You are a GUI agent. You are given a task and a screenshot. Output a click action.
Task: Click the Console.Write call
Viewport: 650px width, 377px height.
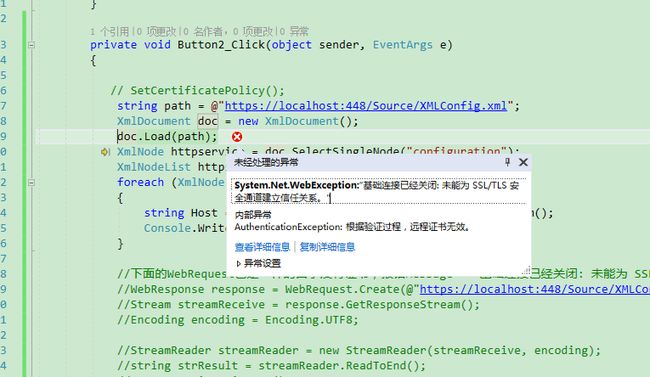(x=185, y=228)
